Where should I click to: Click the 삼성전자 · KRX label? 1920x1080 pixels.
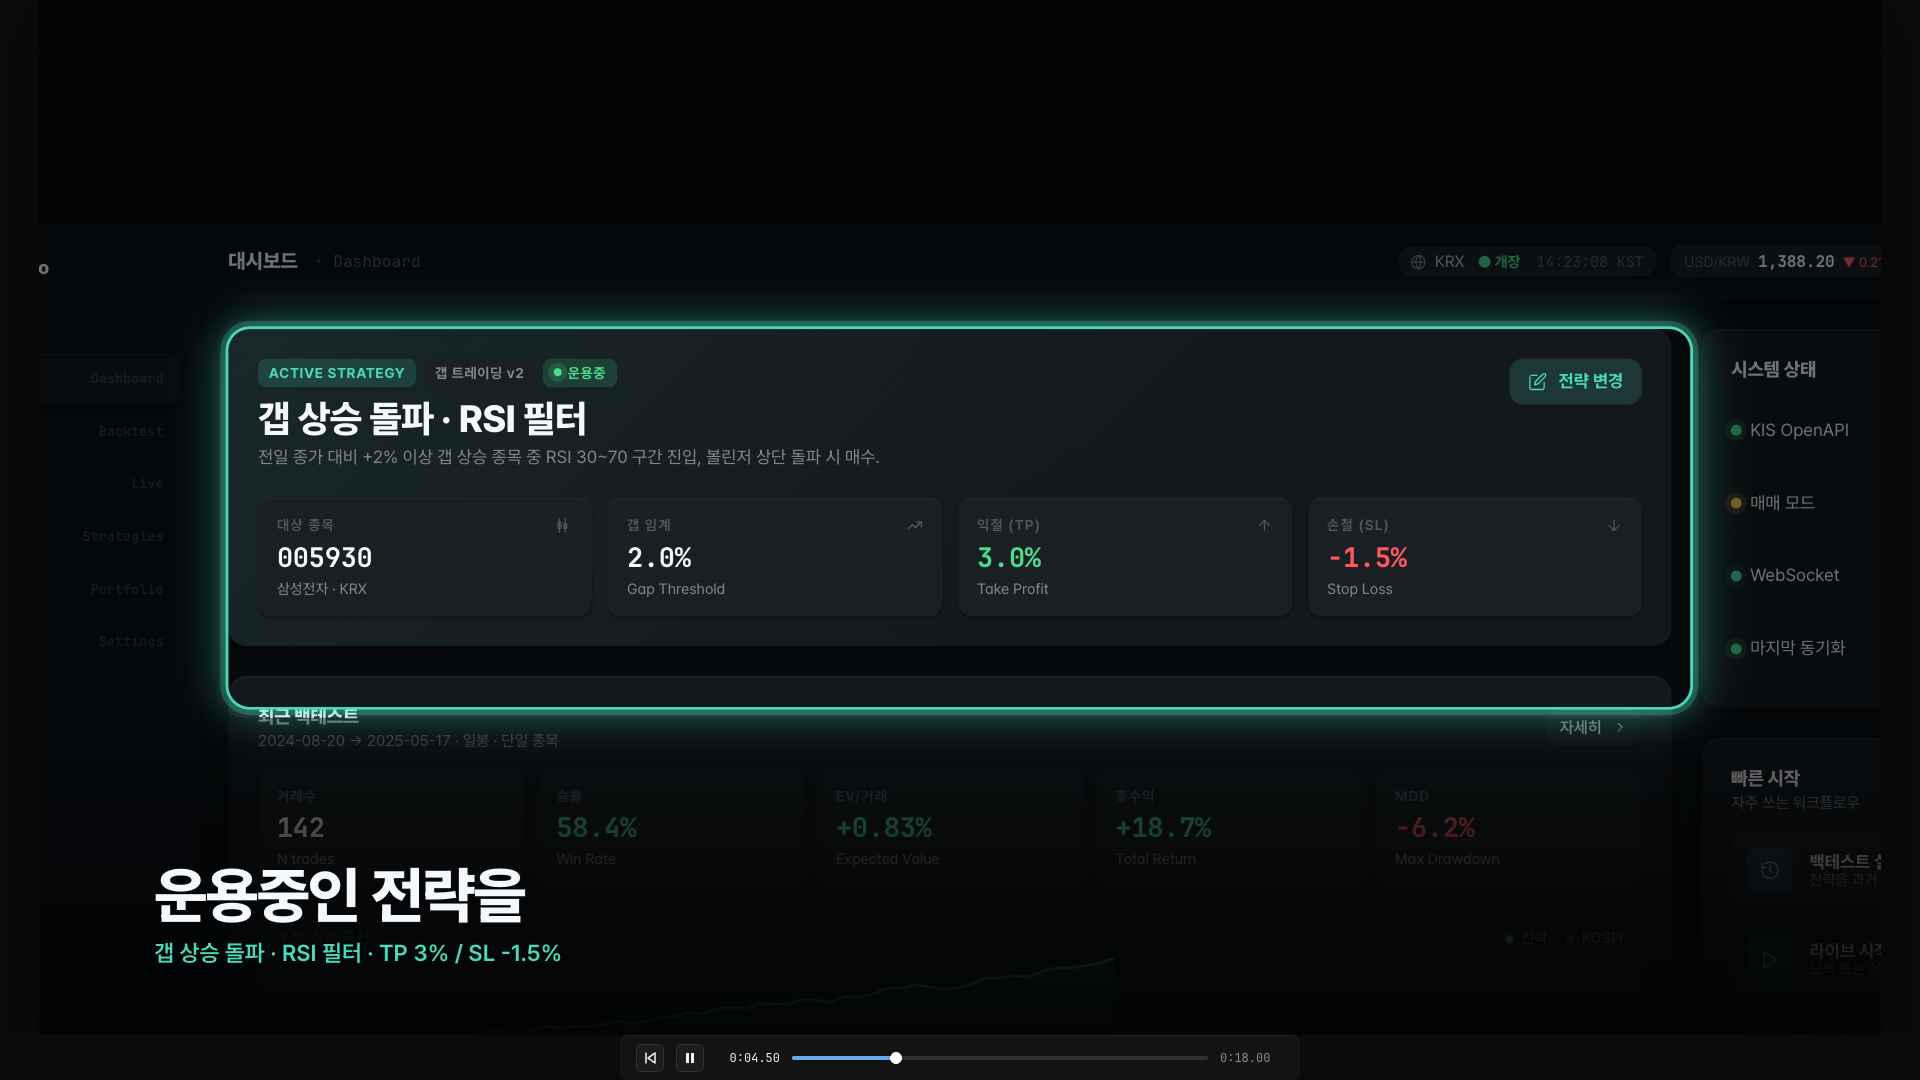point(322,589)
